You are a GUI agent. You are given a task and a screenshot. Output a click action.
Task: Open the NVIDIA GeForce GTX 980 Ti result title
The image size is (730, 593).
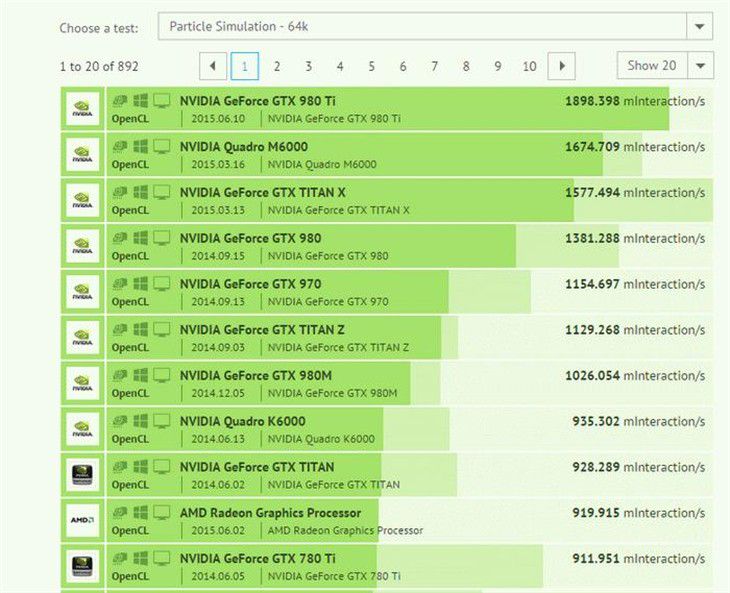(257, 101)
